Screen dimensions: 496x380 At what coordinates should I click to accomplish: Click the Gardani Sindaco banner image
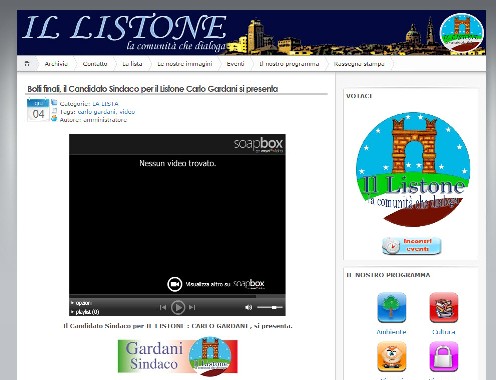tap(178, 357)
